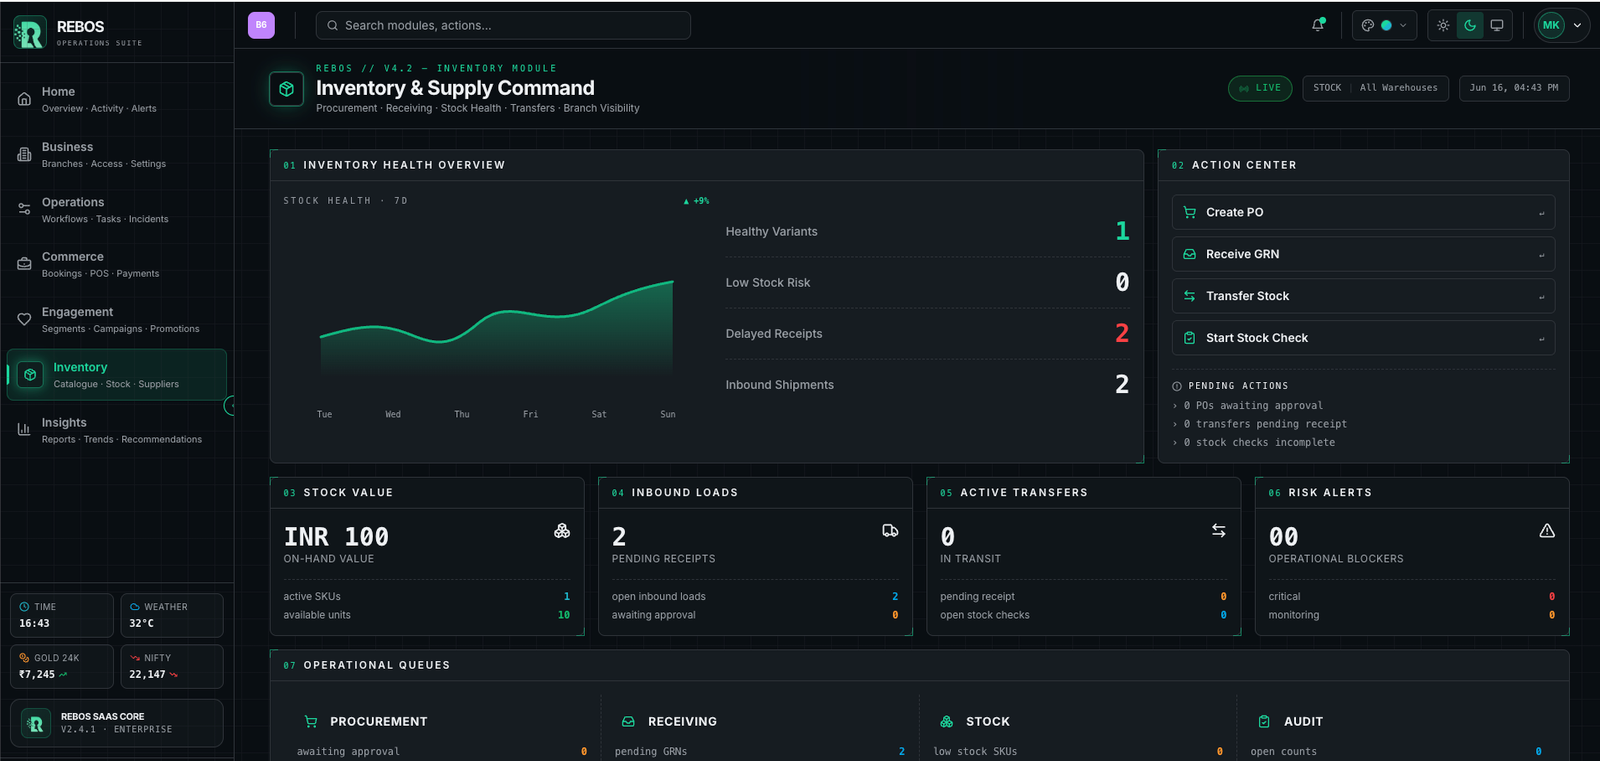Click '0 stock checks incomplete' line
Viewport: 1600px width, 761px height.
pyautogui.click(x=1259, y=442)
